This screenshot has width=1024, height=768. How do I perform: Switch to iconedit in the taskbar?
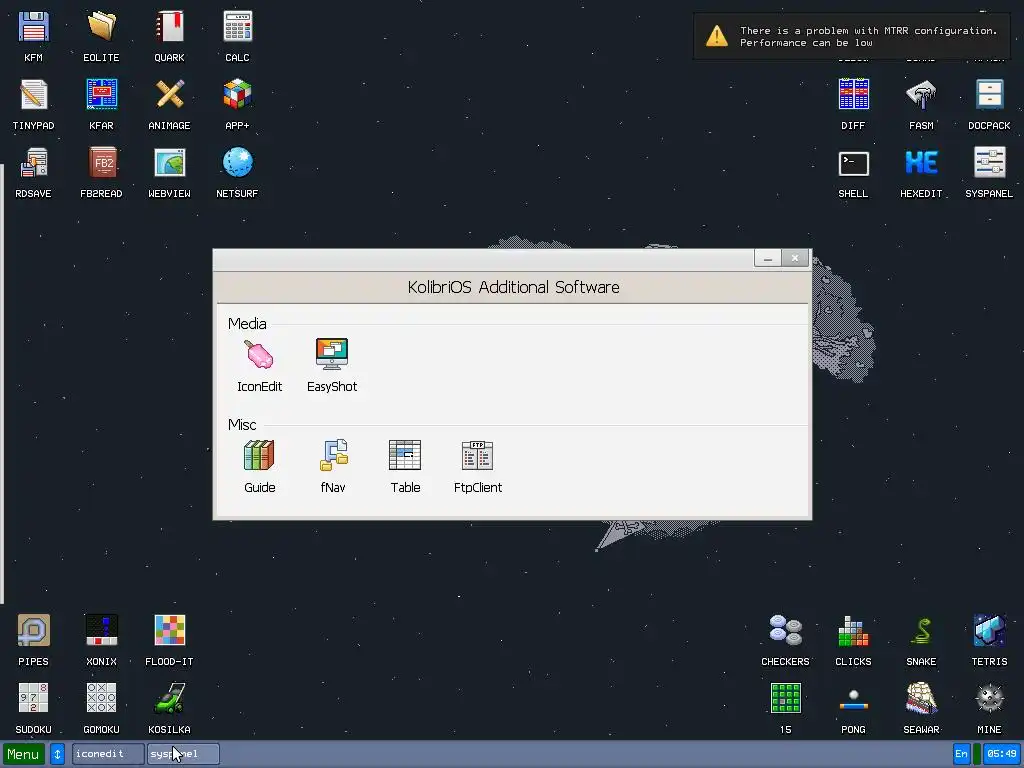108,754
